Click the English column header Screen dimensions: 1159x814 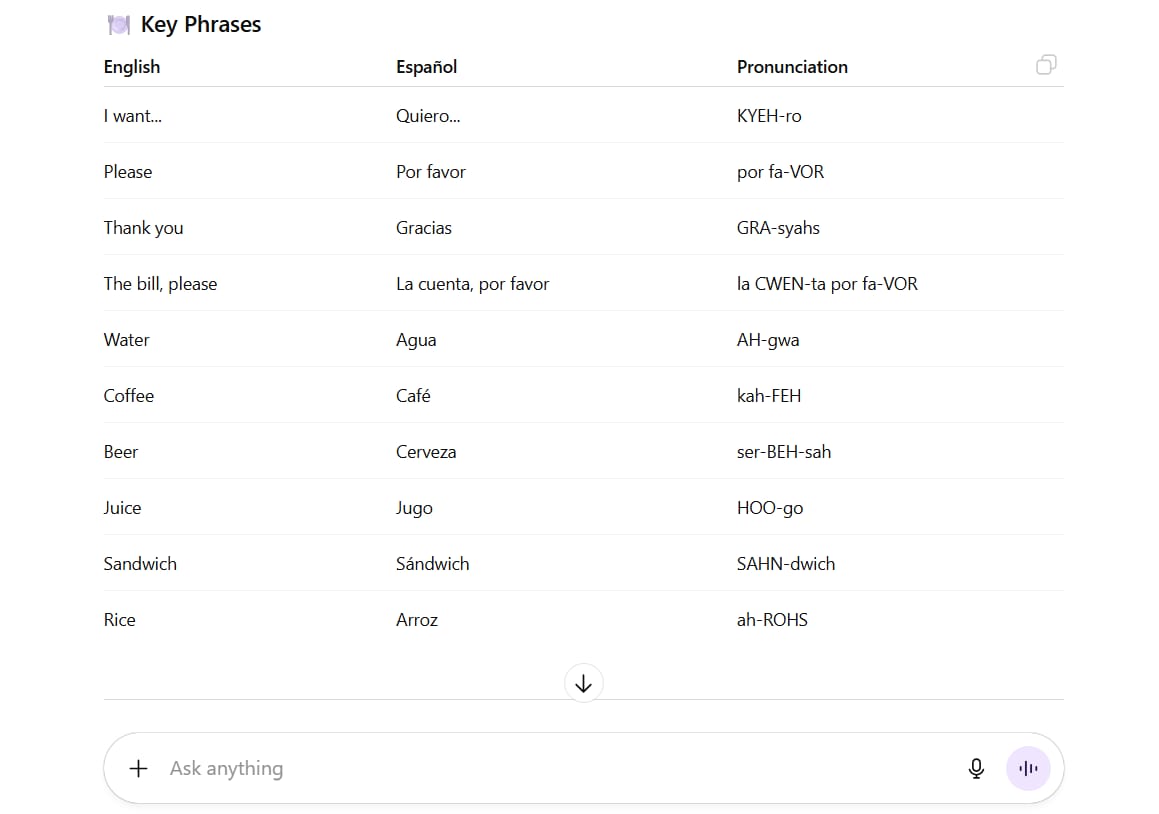click(x=132, y=67)
